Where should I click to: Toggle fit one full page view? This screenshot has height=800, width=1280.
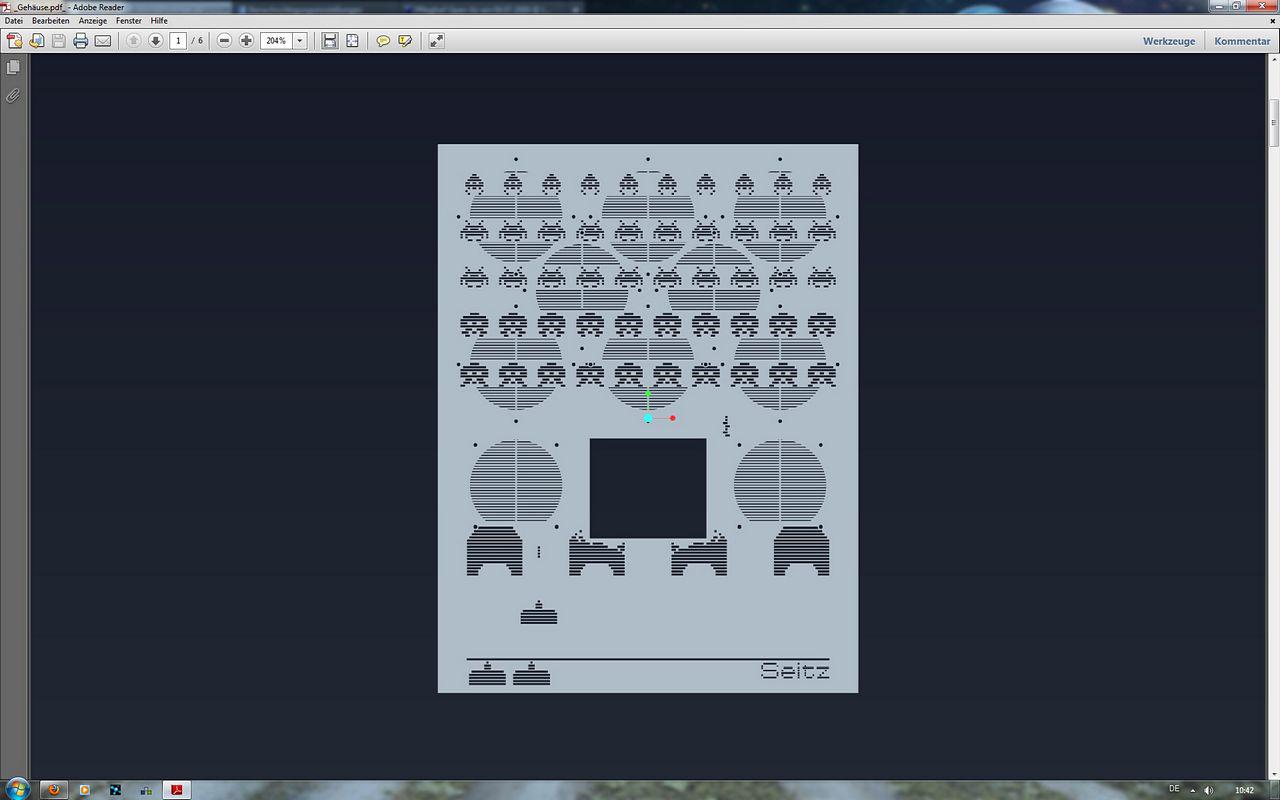(352, 41)
